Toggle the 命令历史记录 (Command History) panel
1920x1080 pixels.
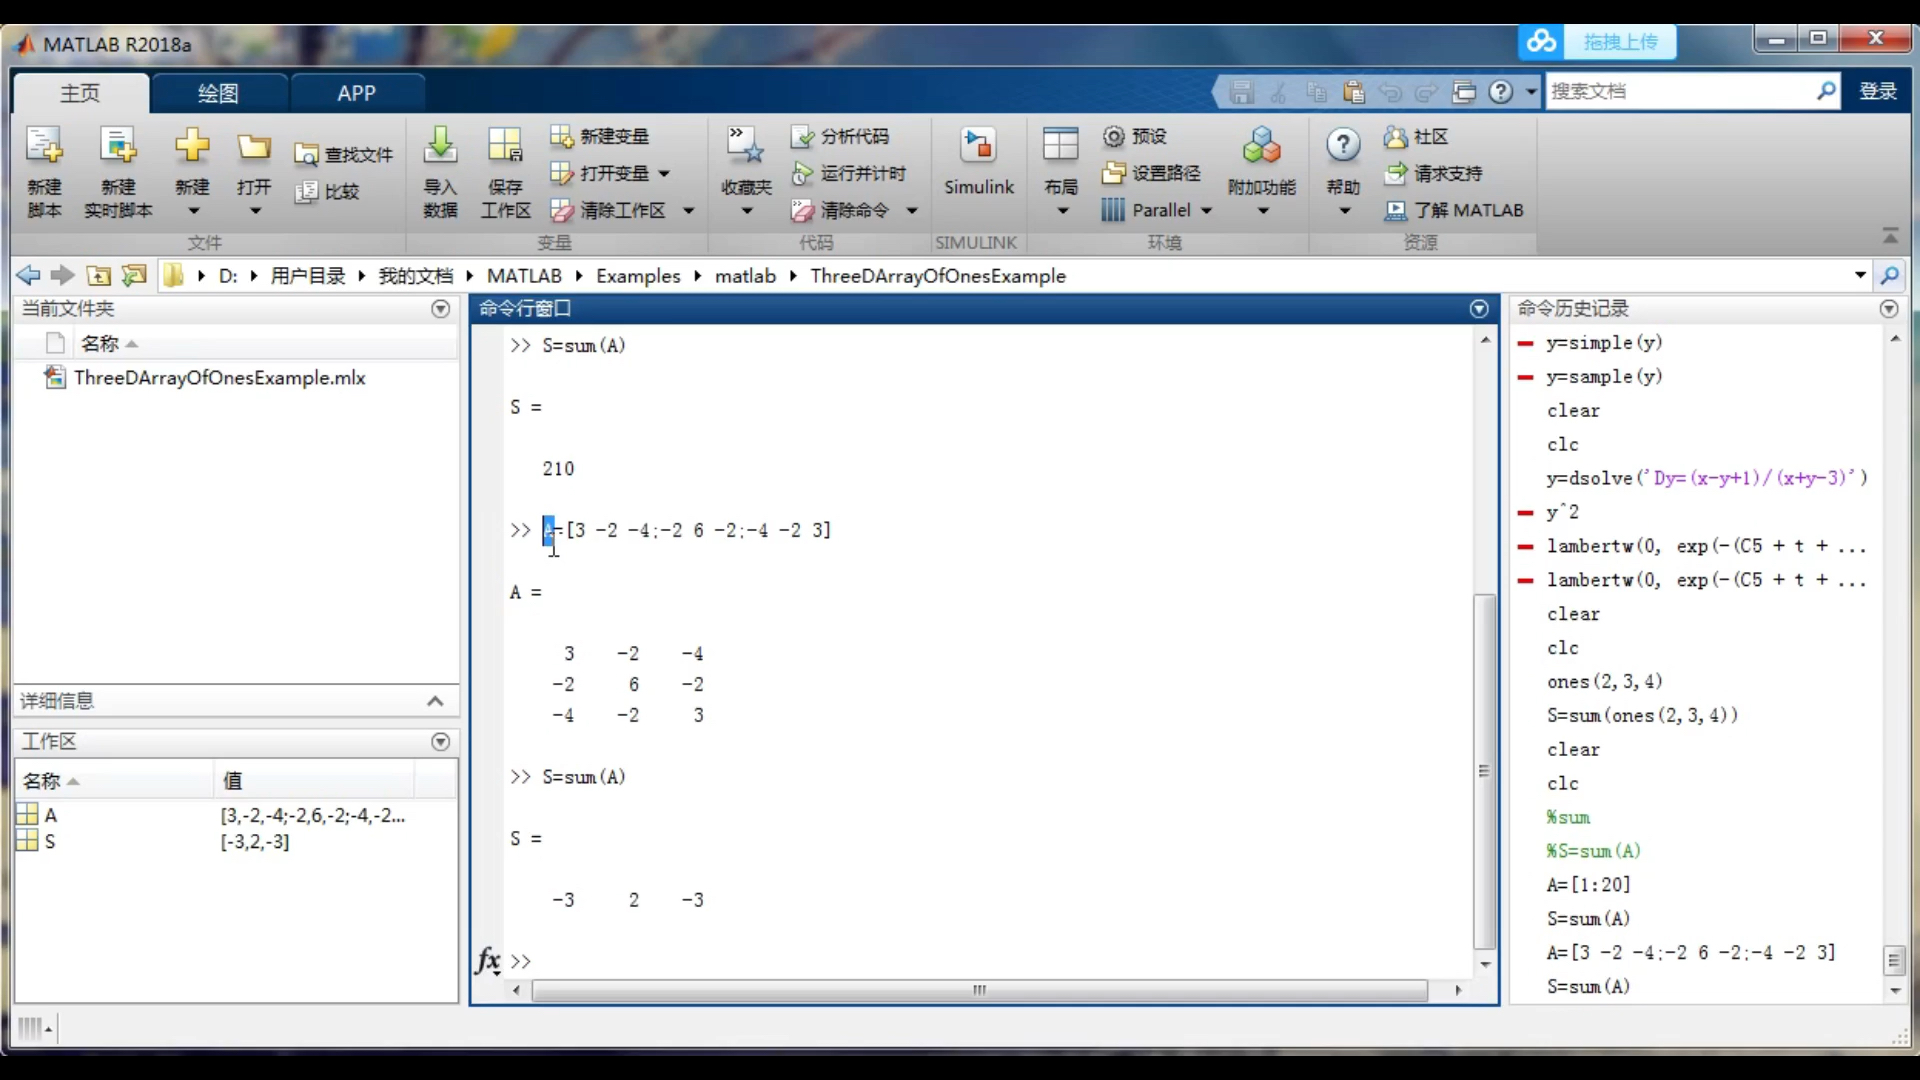click(1888, 309)
